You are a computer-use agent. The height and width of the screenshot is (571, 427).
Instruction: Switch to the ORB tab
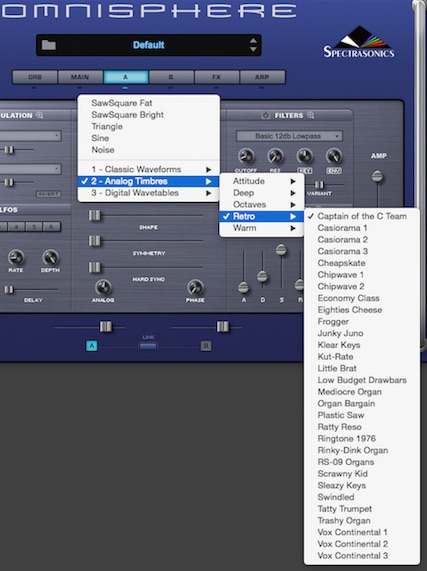click(35, 77)
